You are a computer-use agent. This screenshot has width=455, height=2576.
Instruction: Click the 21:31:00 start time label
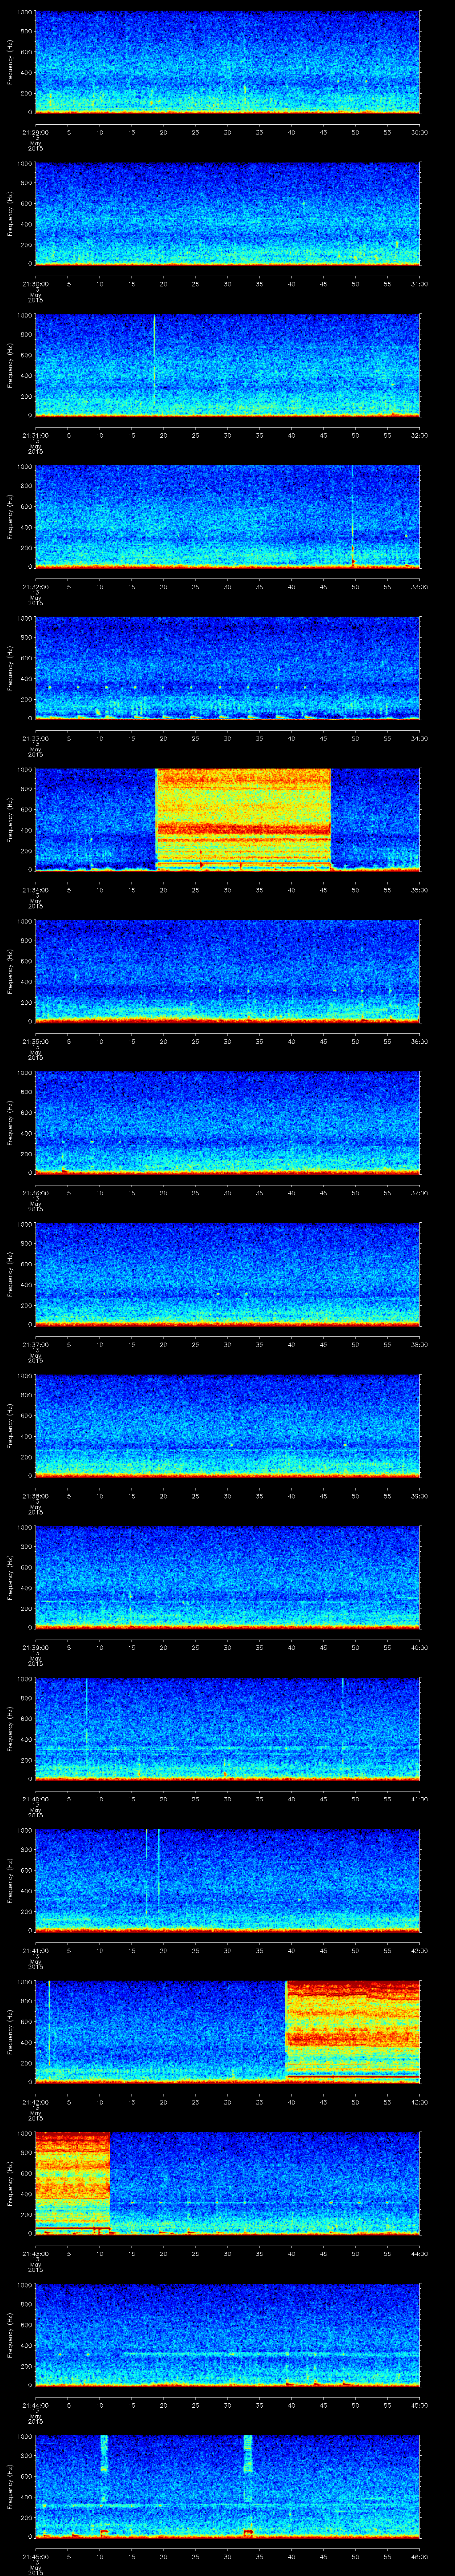pyautogui.click(x=35, y=435)
